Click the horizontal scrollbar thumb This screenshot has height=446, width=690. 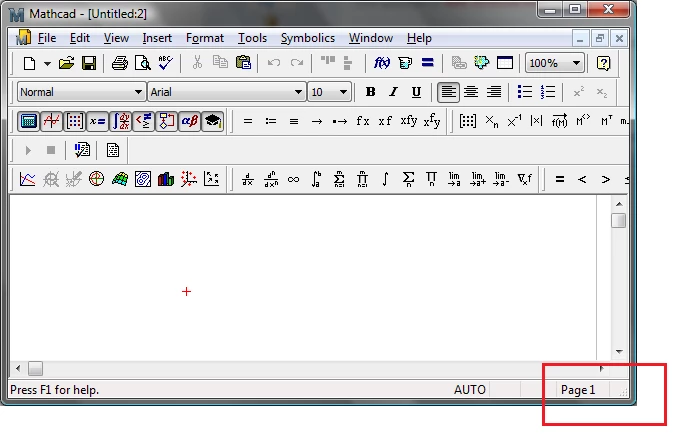point(36,369)
